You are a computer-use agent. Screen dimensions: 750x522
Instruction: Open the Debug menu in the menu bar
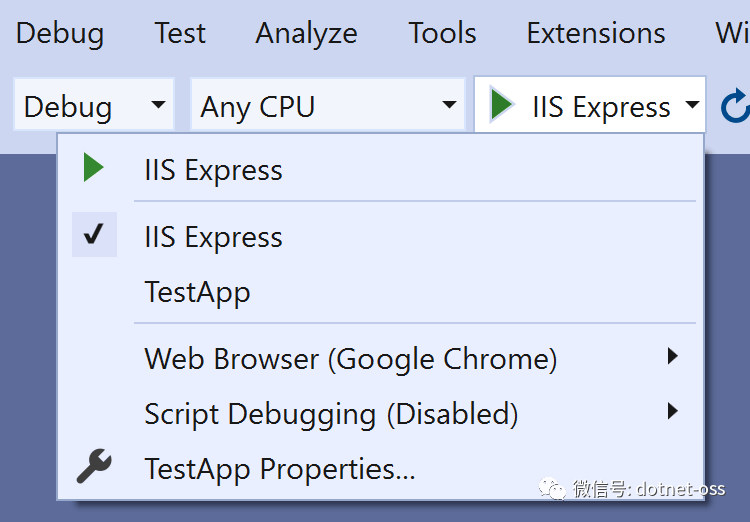click(x=60, y=33)
